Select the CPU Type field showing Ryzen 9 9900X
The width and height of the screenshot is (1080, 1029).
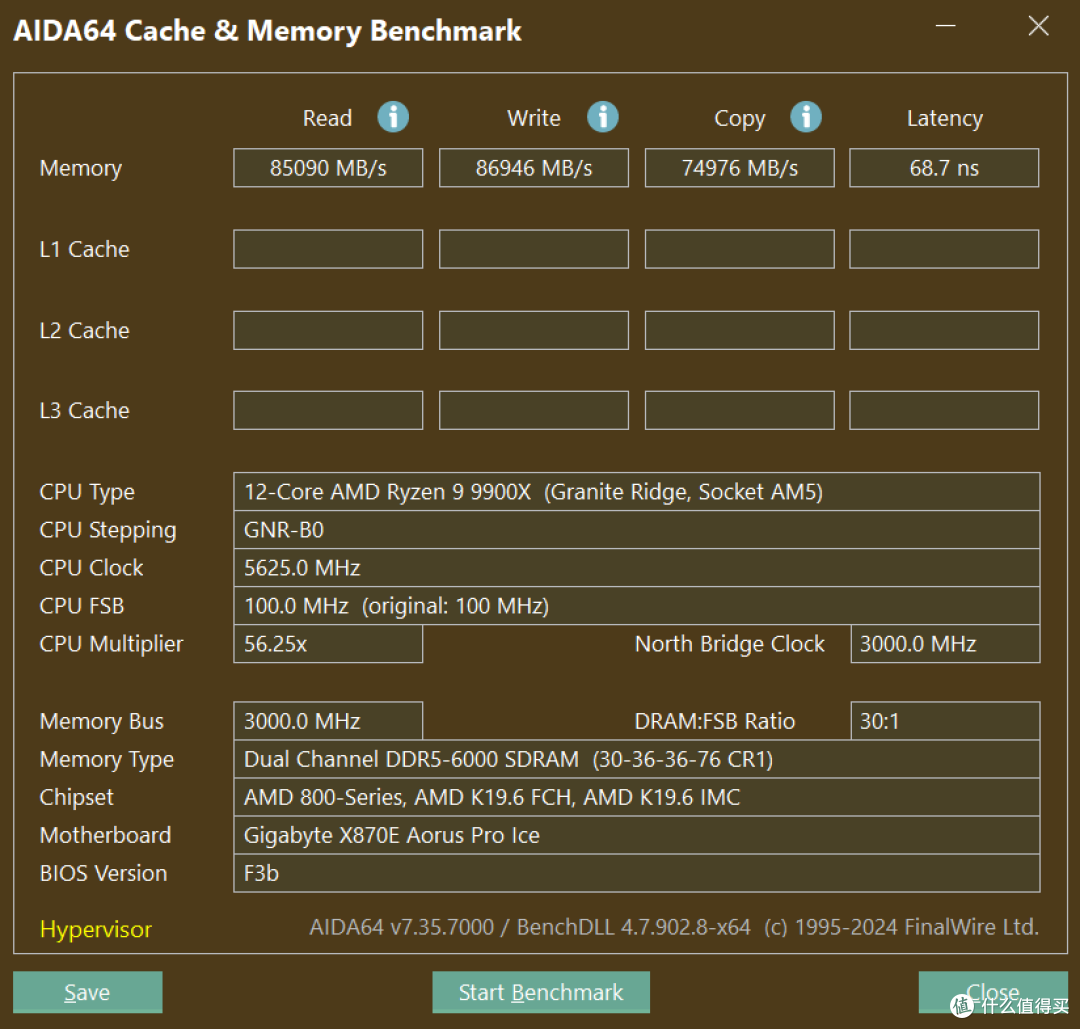[636, 491]
